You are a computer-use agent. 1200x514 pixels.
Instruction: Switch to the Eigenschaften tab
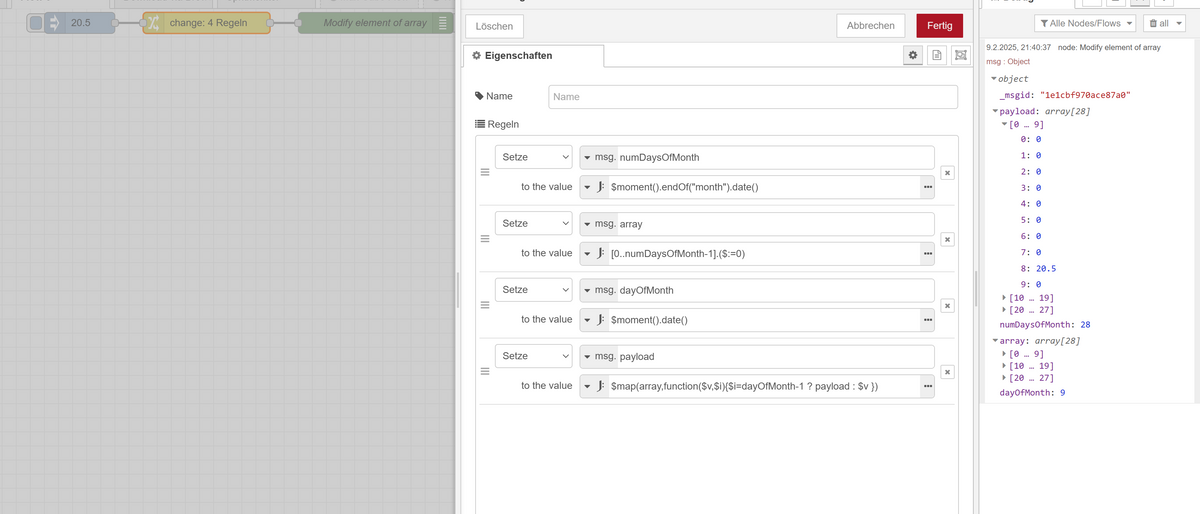(512, 56)
